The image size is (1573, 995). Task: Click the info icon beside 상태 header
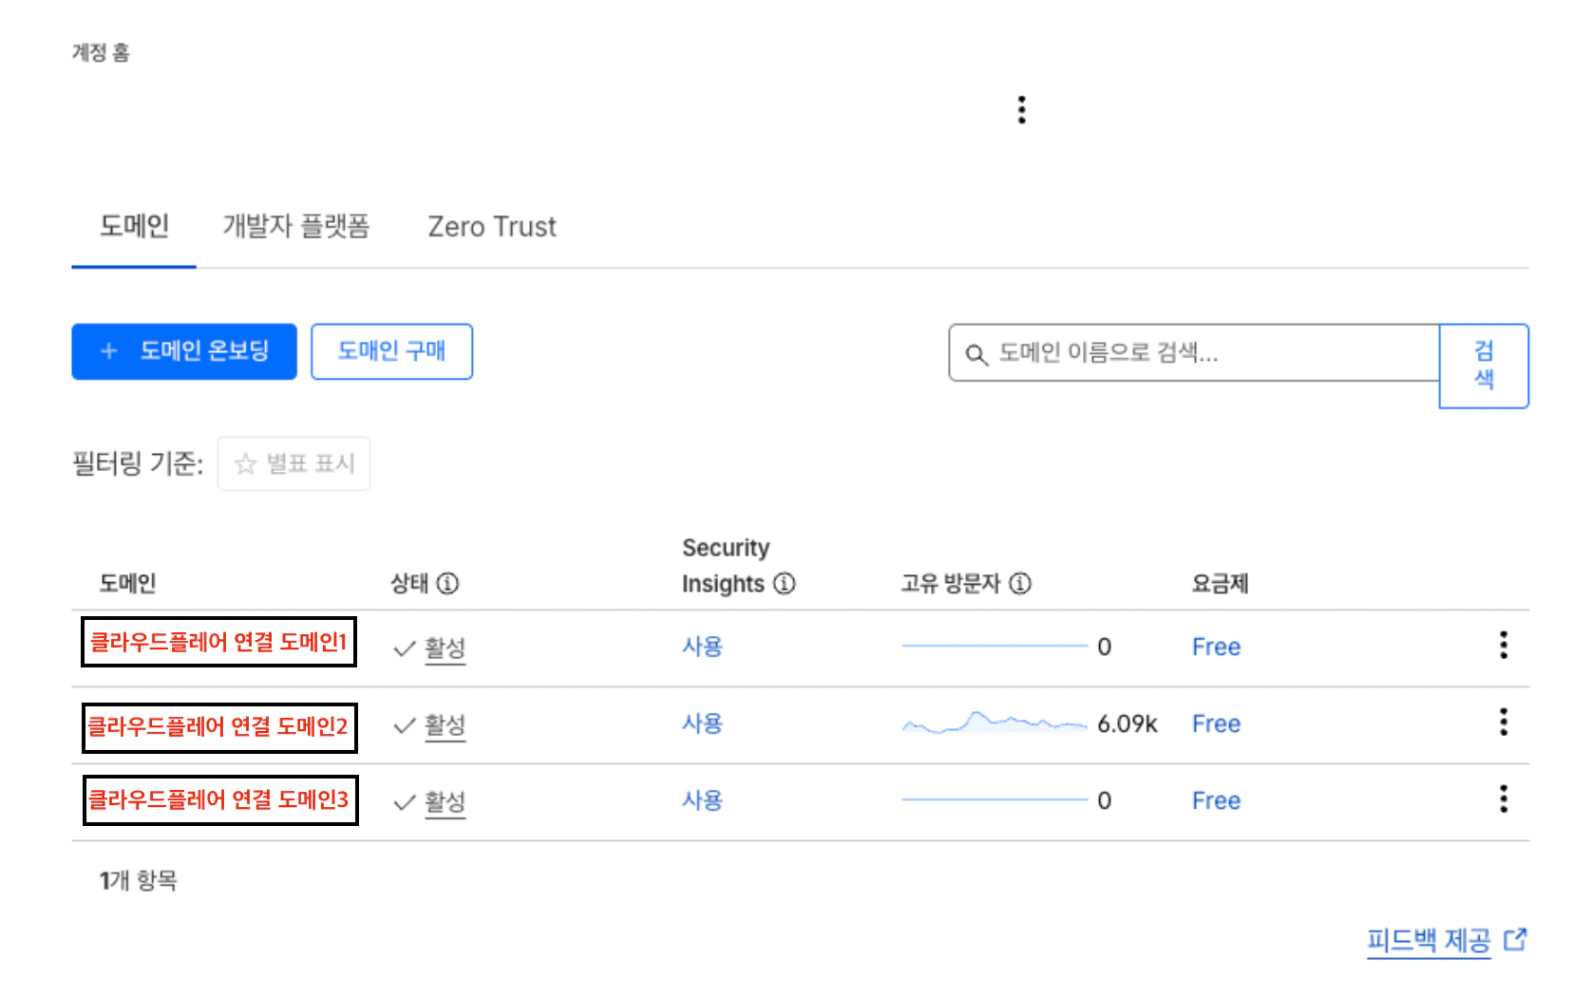(x=448, y=583)
